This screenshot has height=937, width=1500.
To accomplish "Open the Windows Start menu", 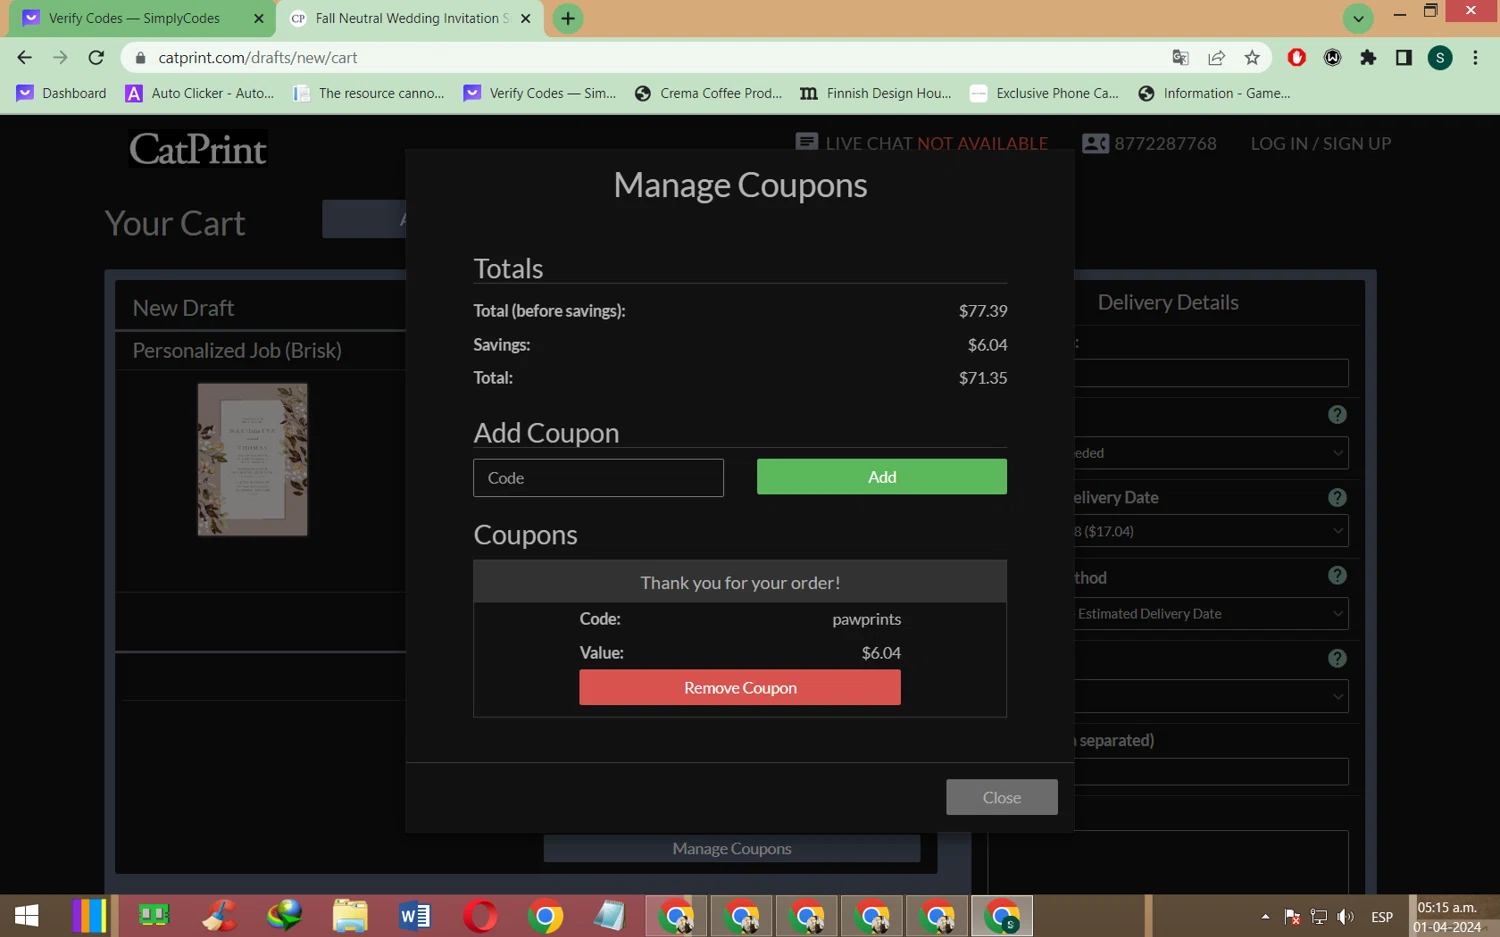I will coord(27,915).
